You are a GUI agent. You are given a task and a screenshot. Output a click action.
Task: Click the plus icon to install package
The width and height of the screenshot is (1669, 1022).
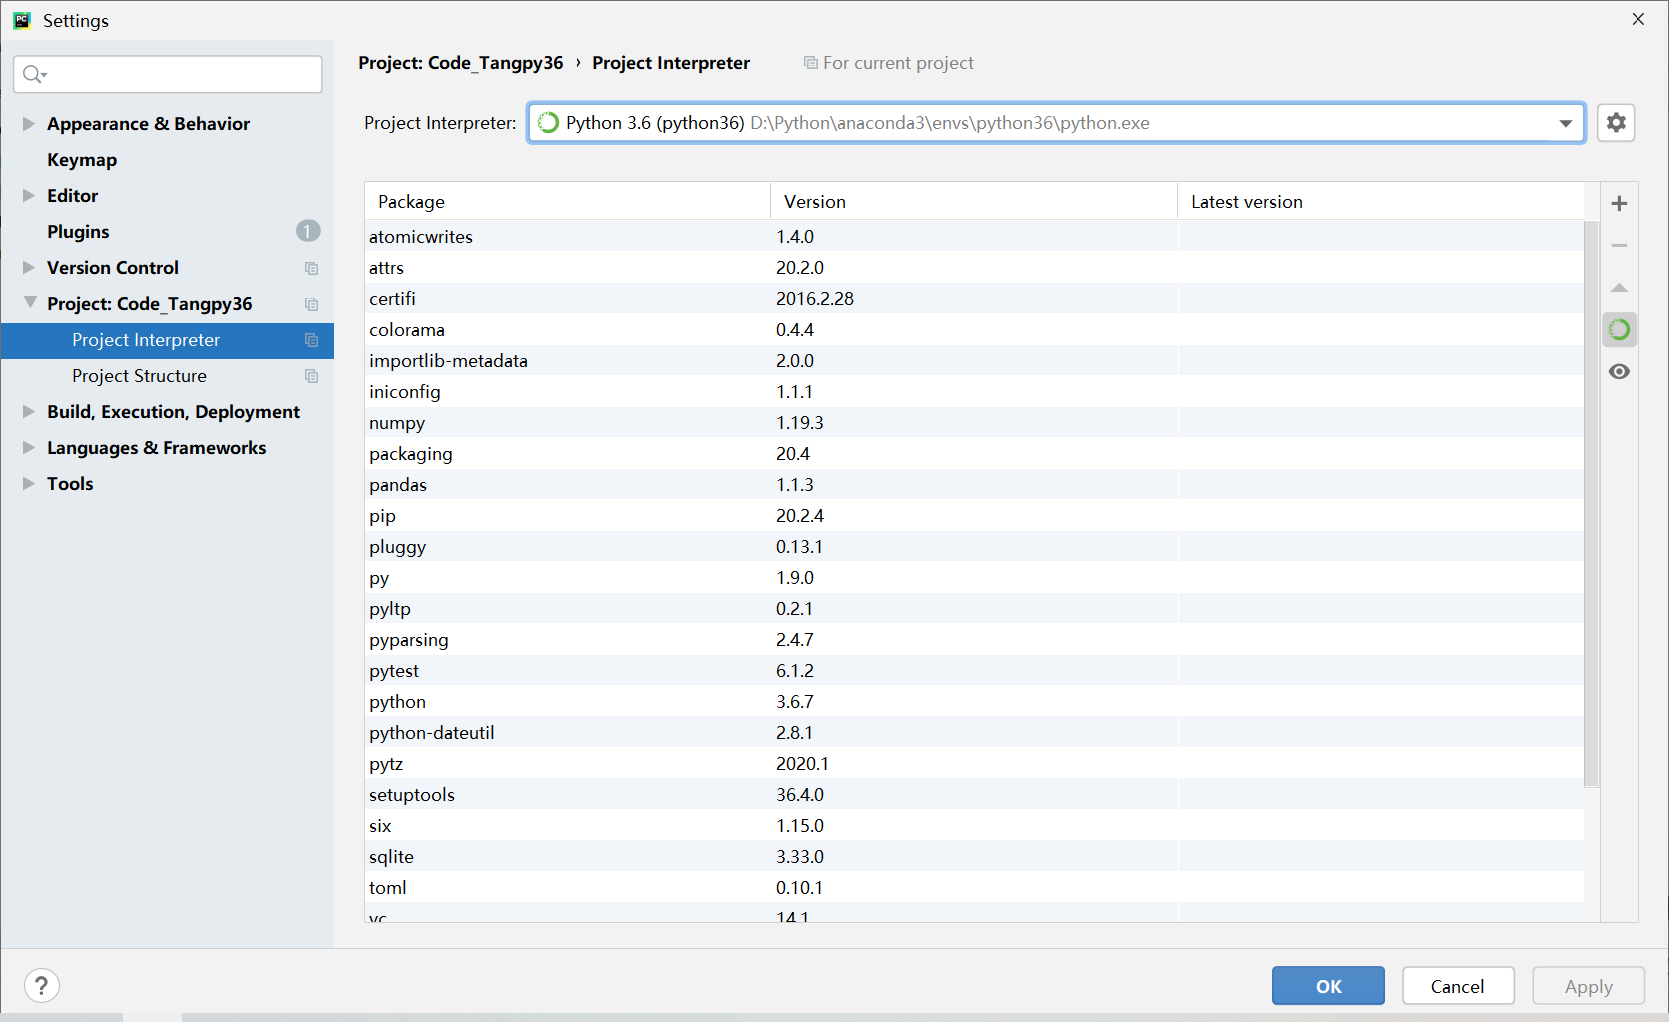tap(1619, 204)
